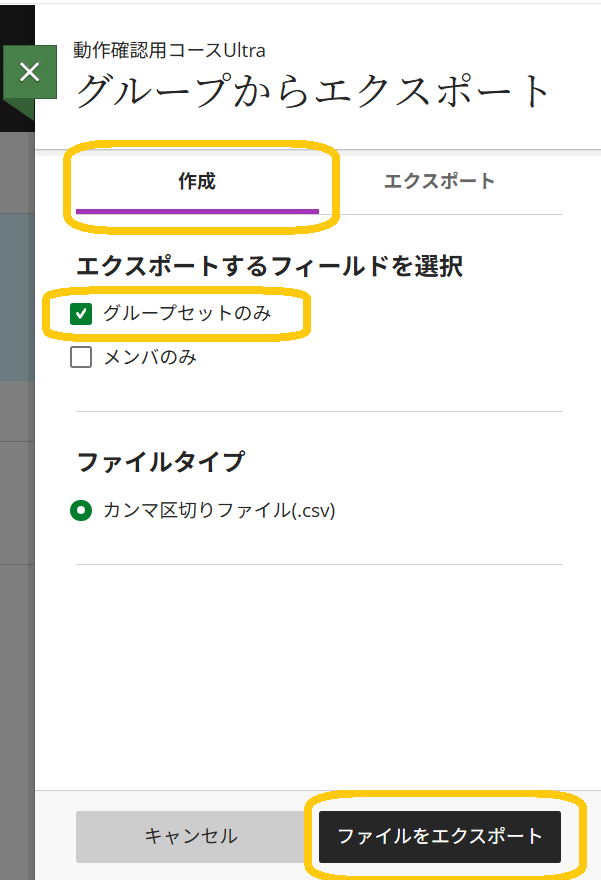Screen dimensions: 601x880
Task: Click the メンバのみ label text
Action: (x=150, y=357)
